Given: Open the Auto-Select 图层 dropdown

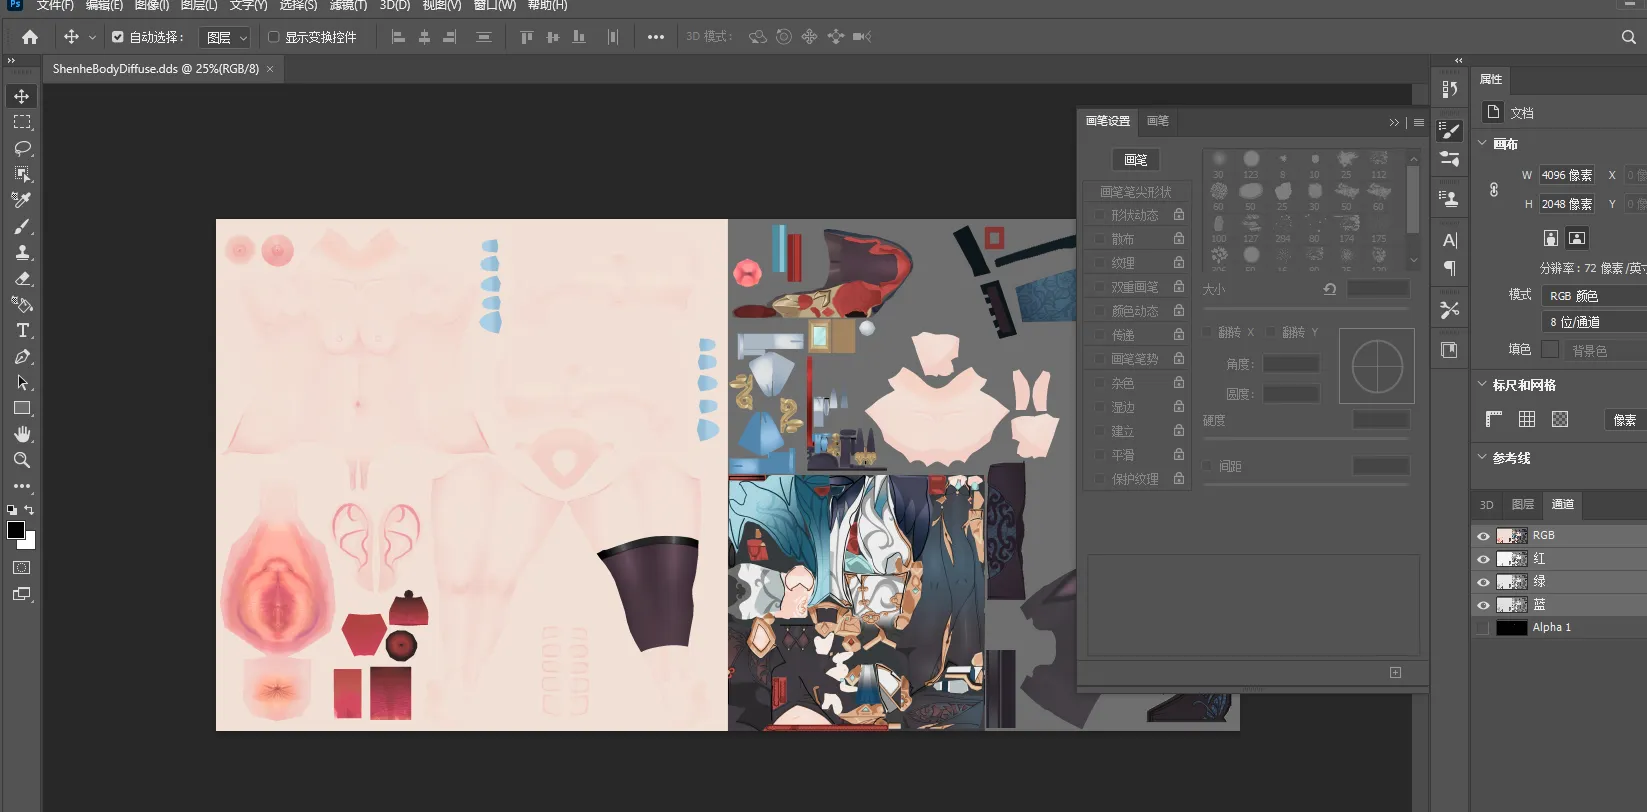Looking at the screenshot, I should click(x=225, y=37).
